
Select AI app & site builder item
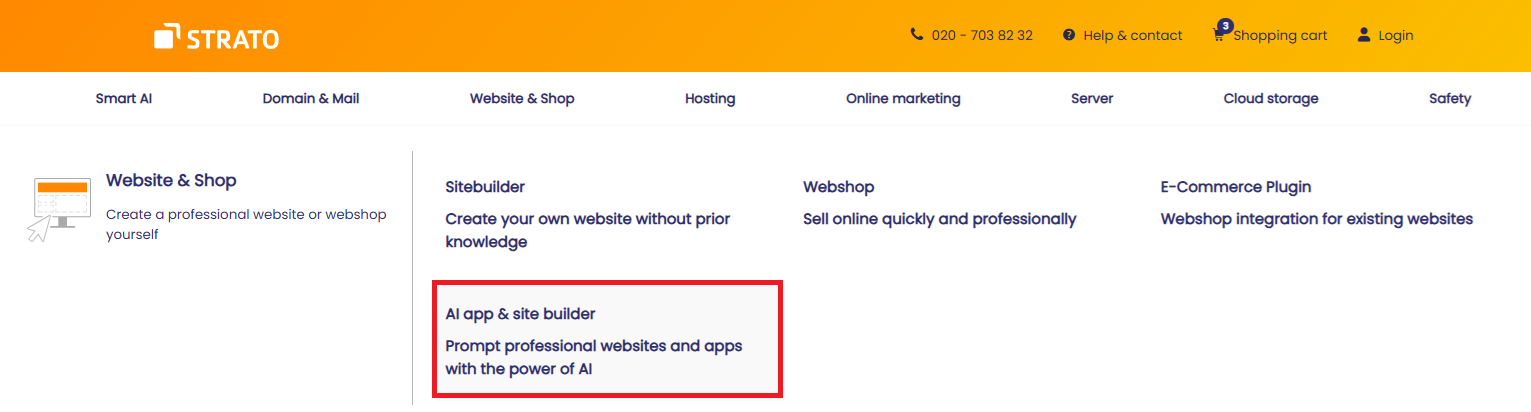coord(520,314)
